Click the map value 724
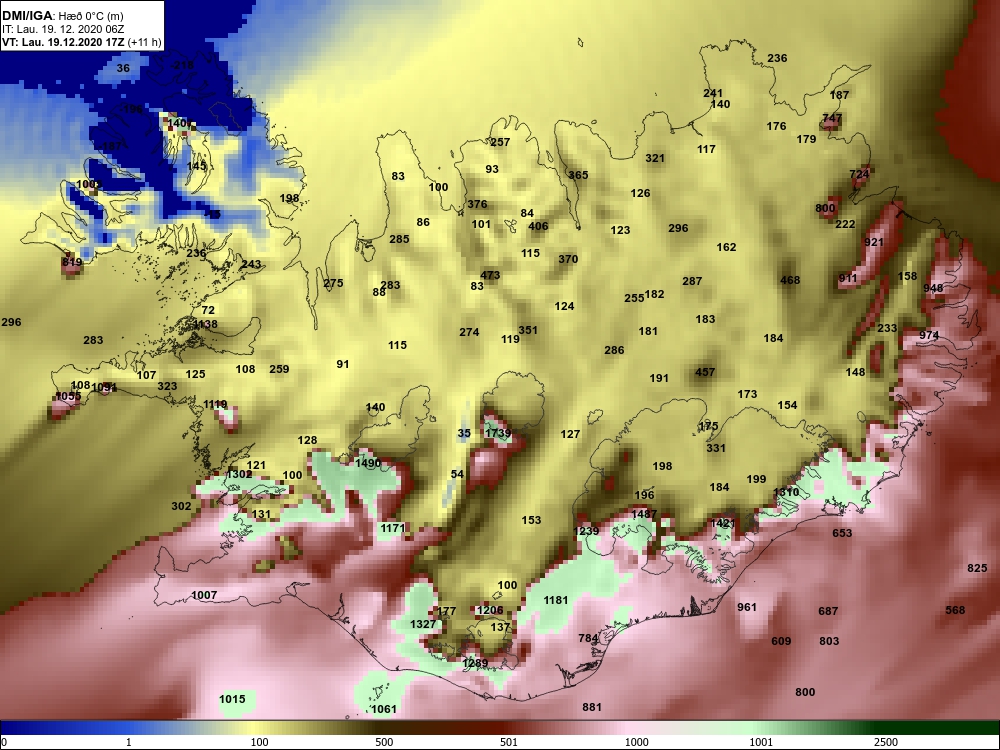1000x750 pixels. (x=859, y=173)
